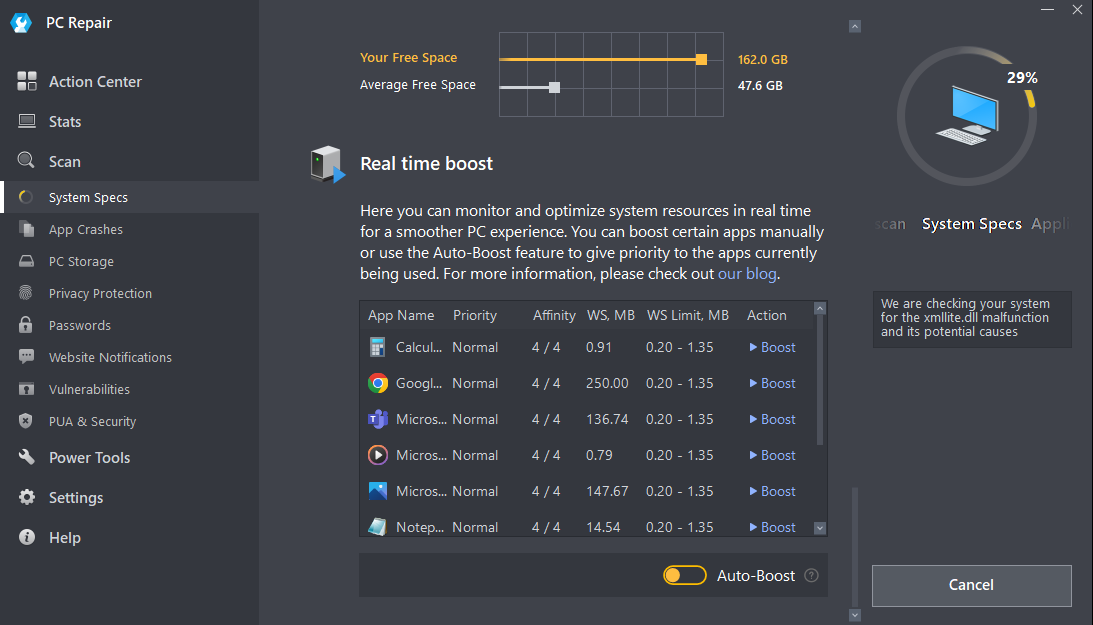Click the Passwords padlock icon
1093x625 pixels.
click(x=26, y=325)
